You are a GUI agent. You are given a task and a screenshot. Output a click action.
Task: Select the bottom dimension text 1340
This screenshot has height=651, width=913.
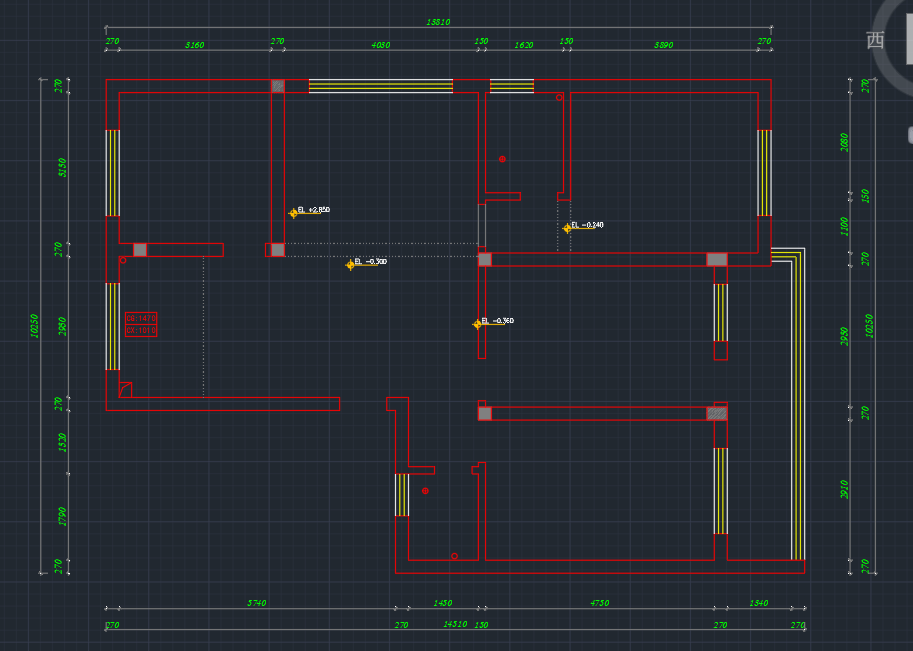(759, 603)
